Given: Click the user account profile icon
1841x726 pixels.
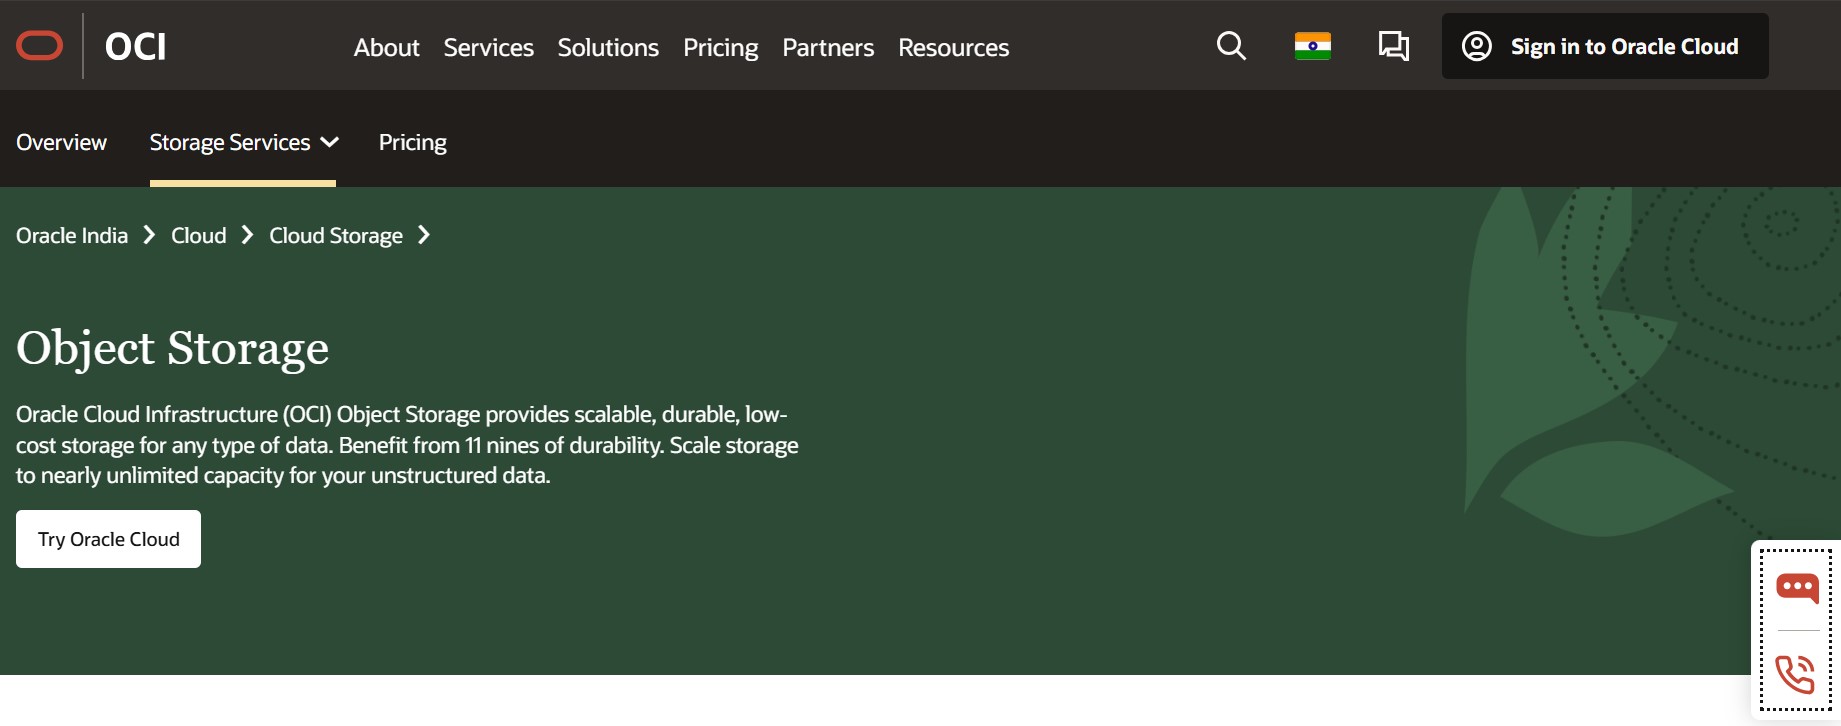Looking at the screenshot, I should click(1477, 46).
